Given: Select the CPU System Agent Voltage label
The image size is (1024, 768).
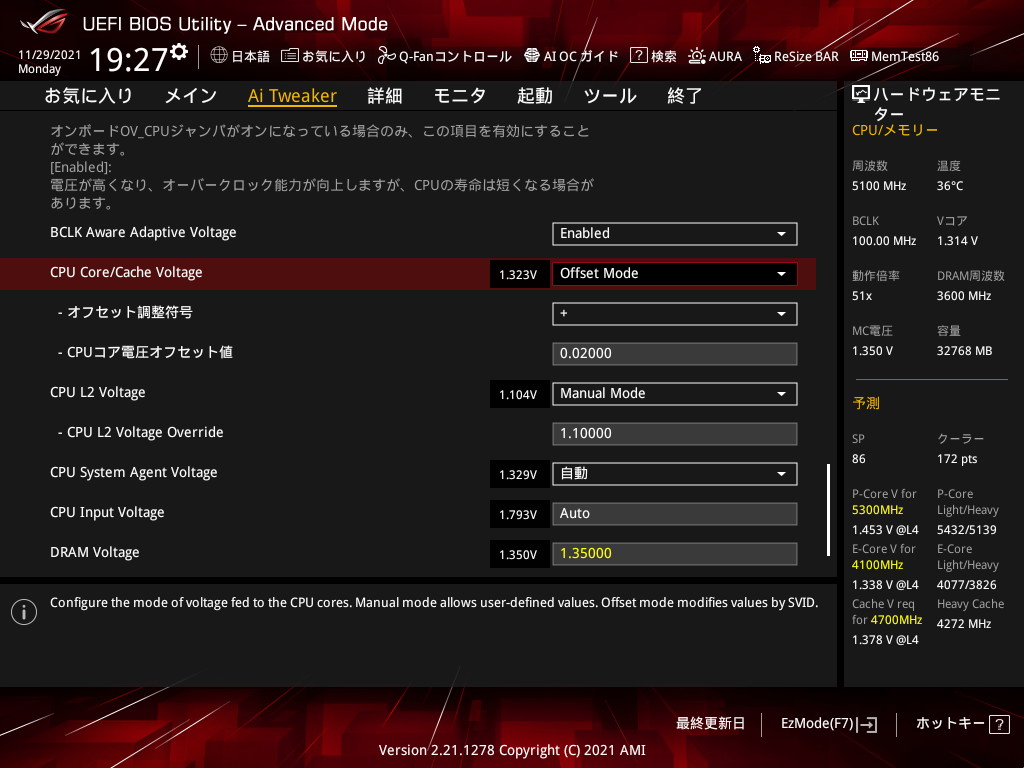Looking at the screenshot, I should click(134, 472).
